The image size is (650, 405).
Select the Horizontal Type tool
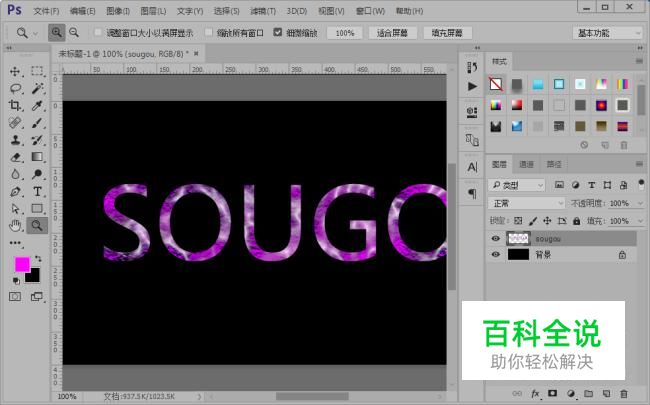(37, 192)
